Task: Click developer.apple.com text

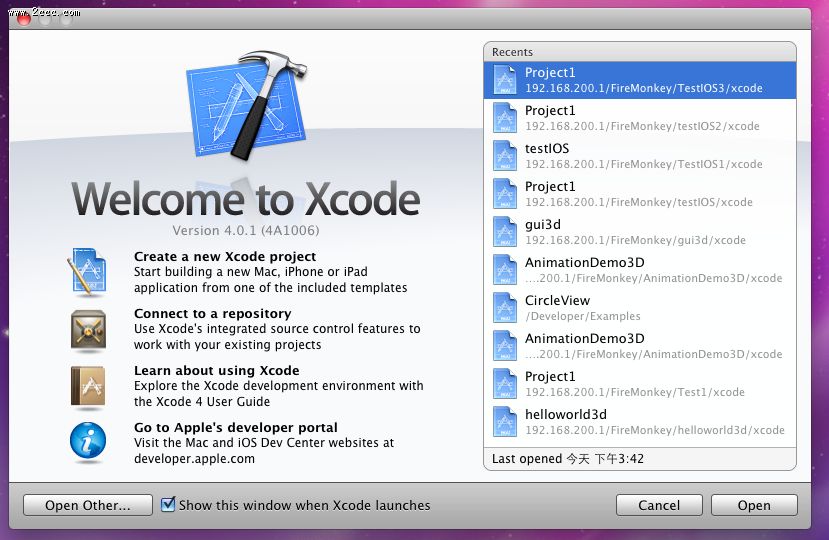Action: tap(194, 459)
